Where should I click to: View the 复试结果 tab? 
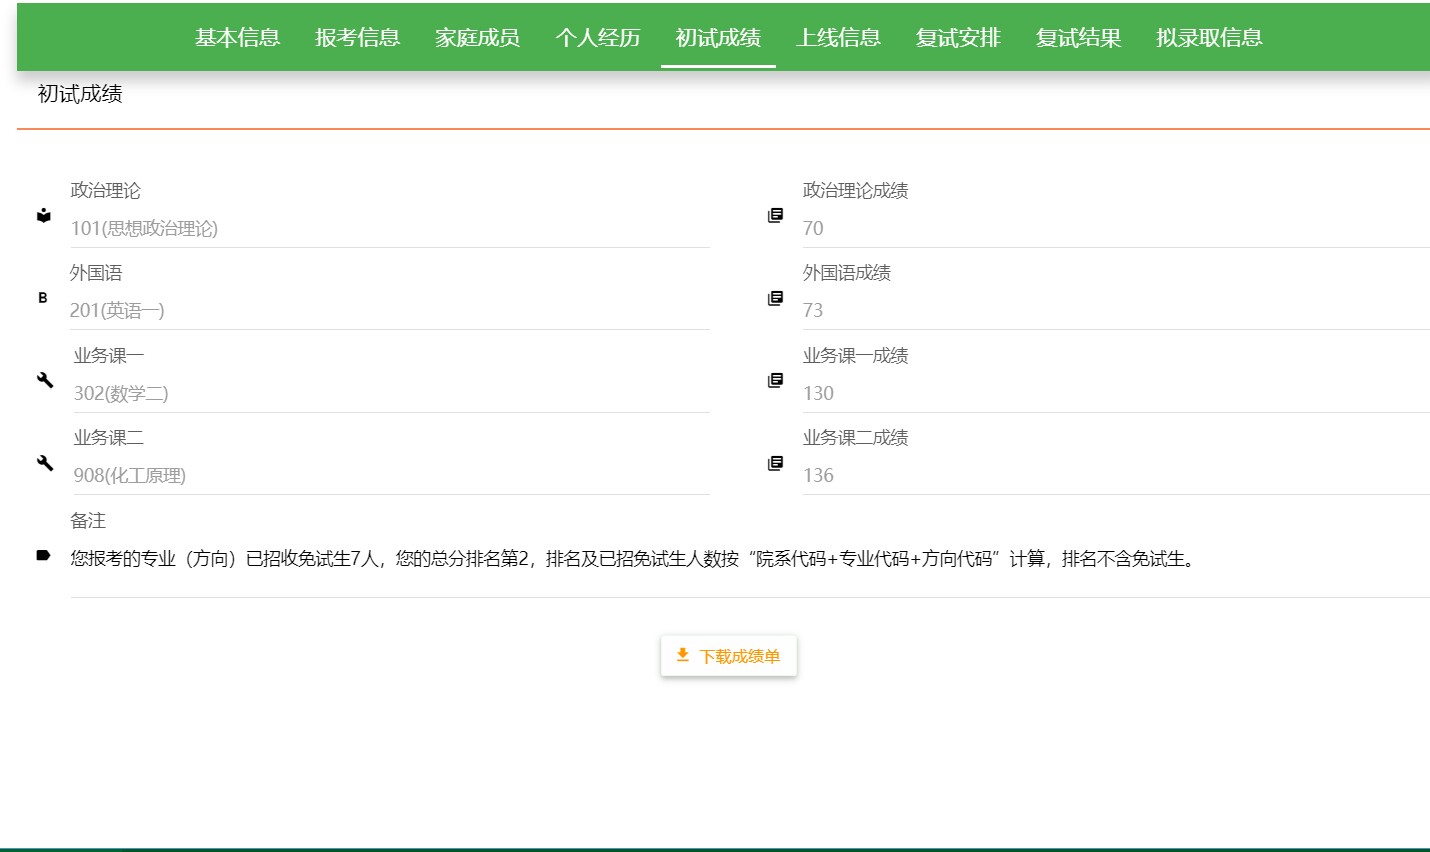coord(1078,38)
